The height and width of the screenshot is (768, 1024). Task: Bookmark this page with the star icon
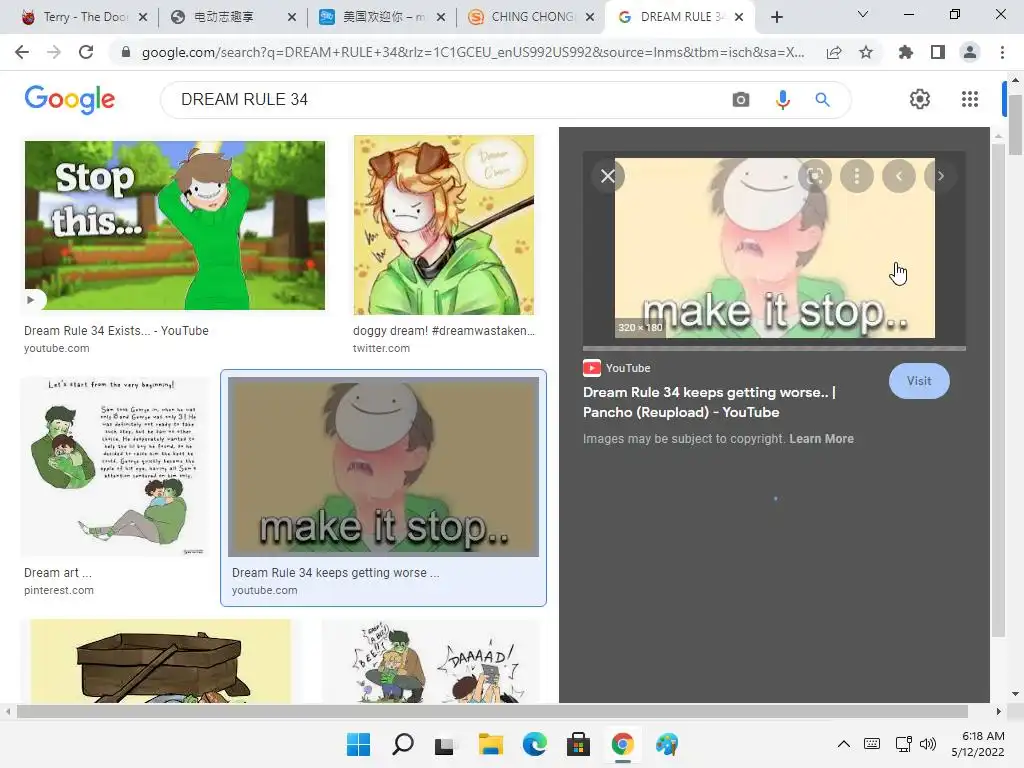(x=866, y=52)
